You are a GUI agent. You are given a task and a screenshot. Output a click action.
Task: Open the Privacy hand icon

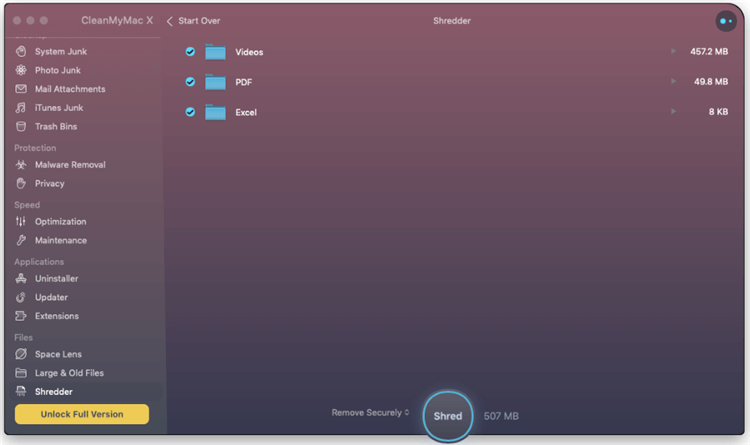[21, 184]
